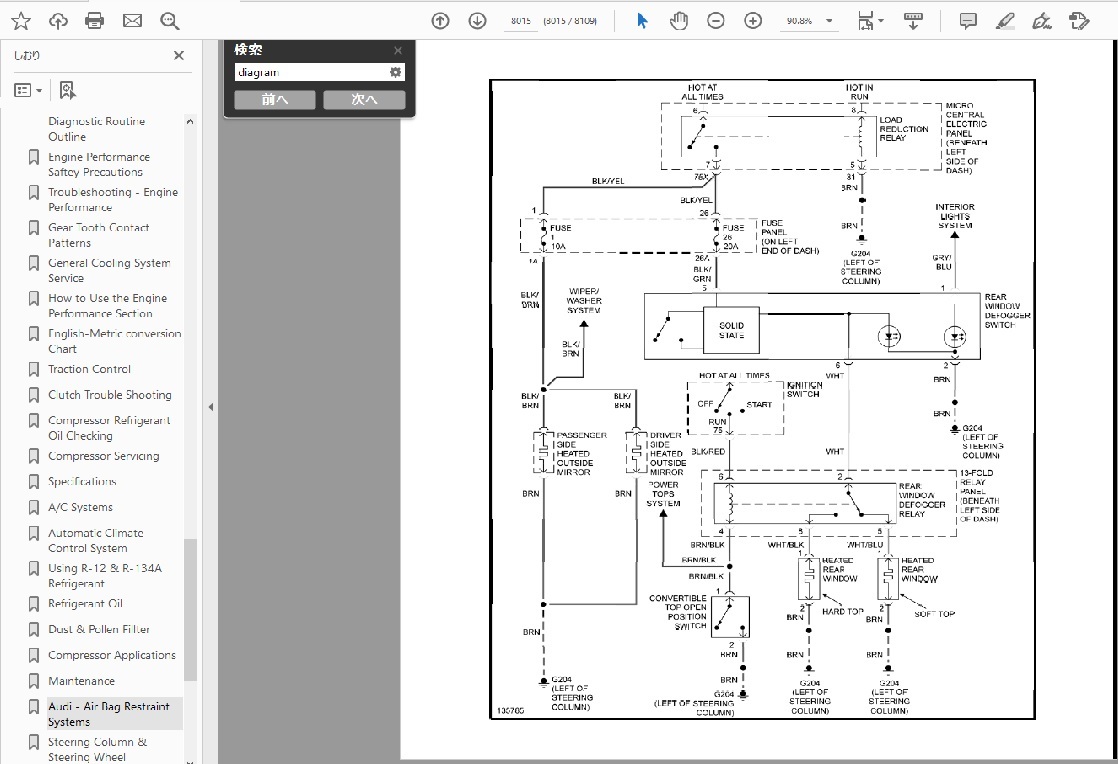The width and height of the screenshot is (1118, 764).
Task: Select the highlighter pen tool
Action: 1006,21
